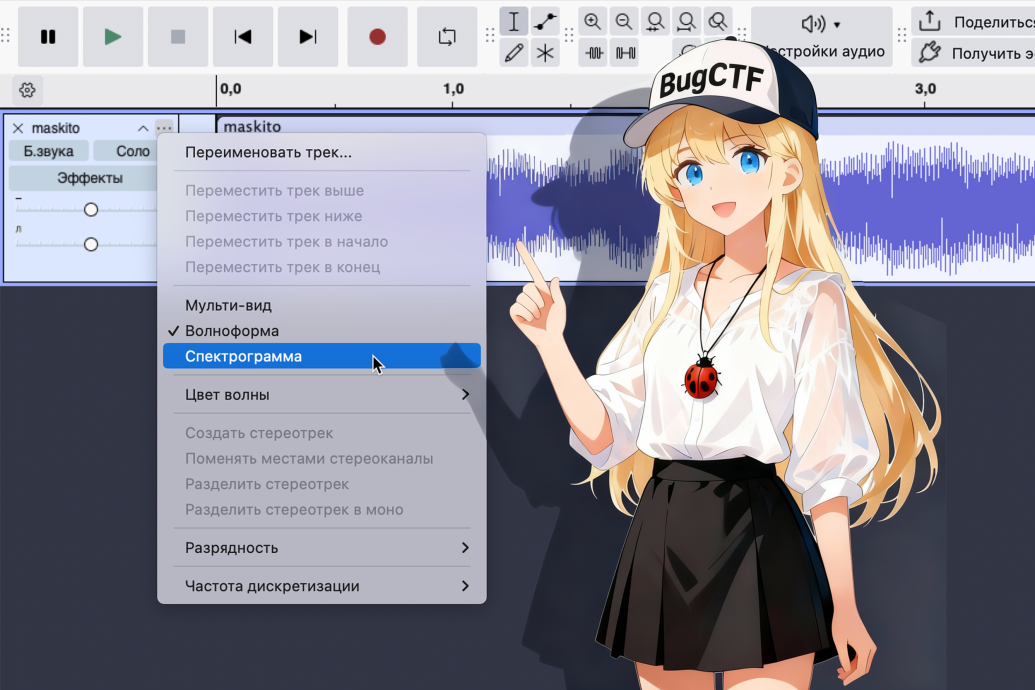Click the Trim audio outside selection icon
The image size is (1035, 690).
click(595, 53)
